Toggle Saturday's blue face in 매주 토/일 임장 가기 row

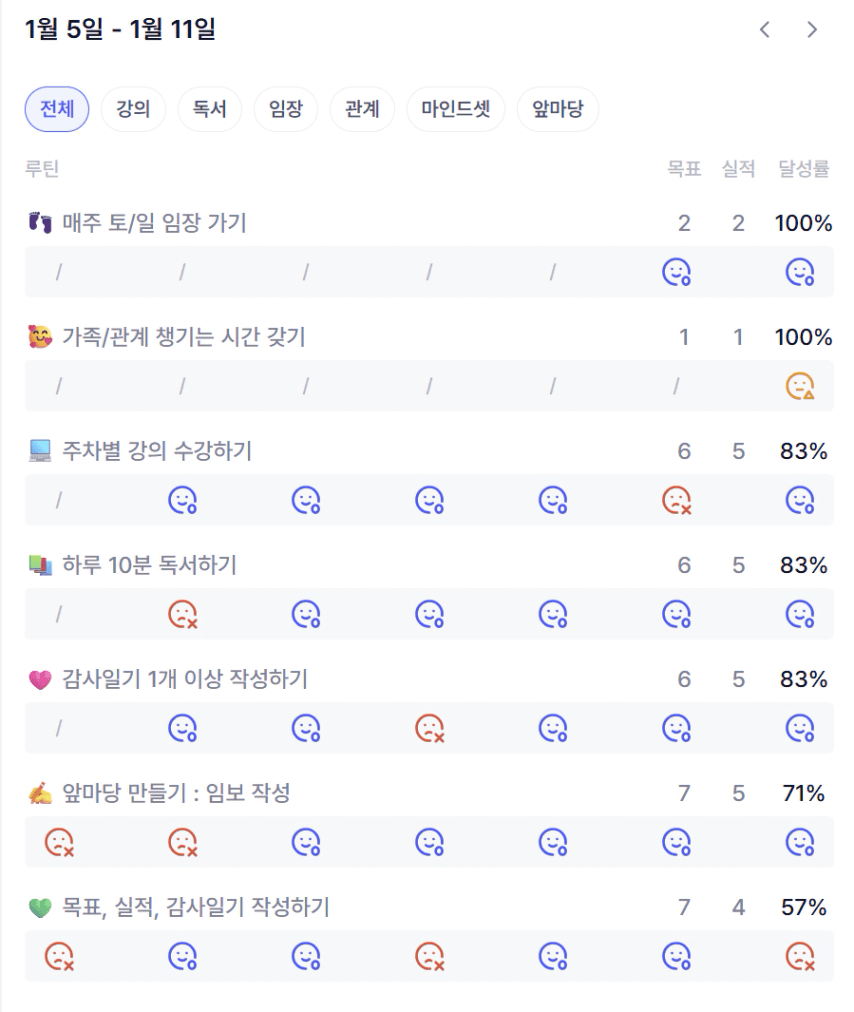pyautogui.click(x=677, y=272)
